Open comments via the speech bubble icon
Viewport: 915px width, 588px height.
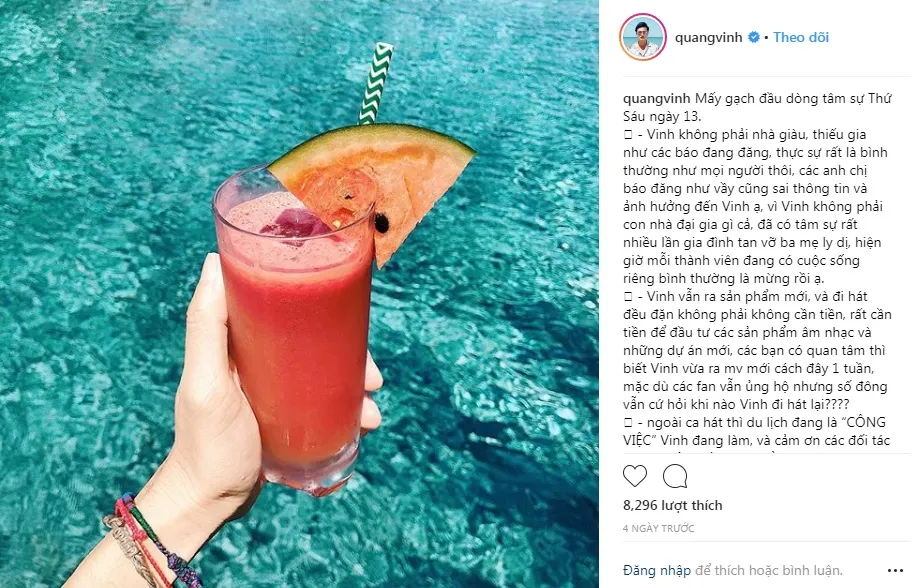click(x=675, y=476)
